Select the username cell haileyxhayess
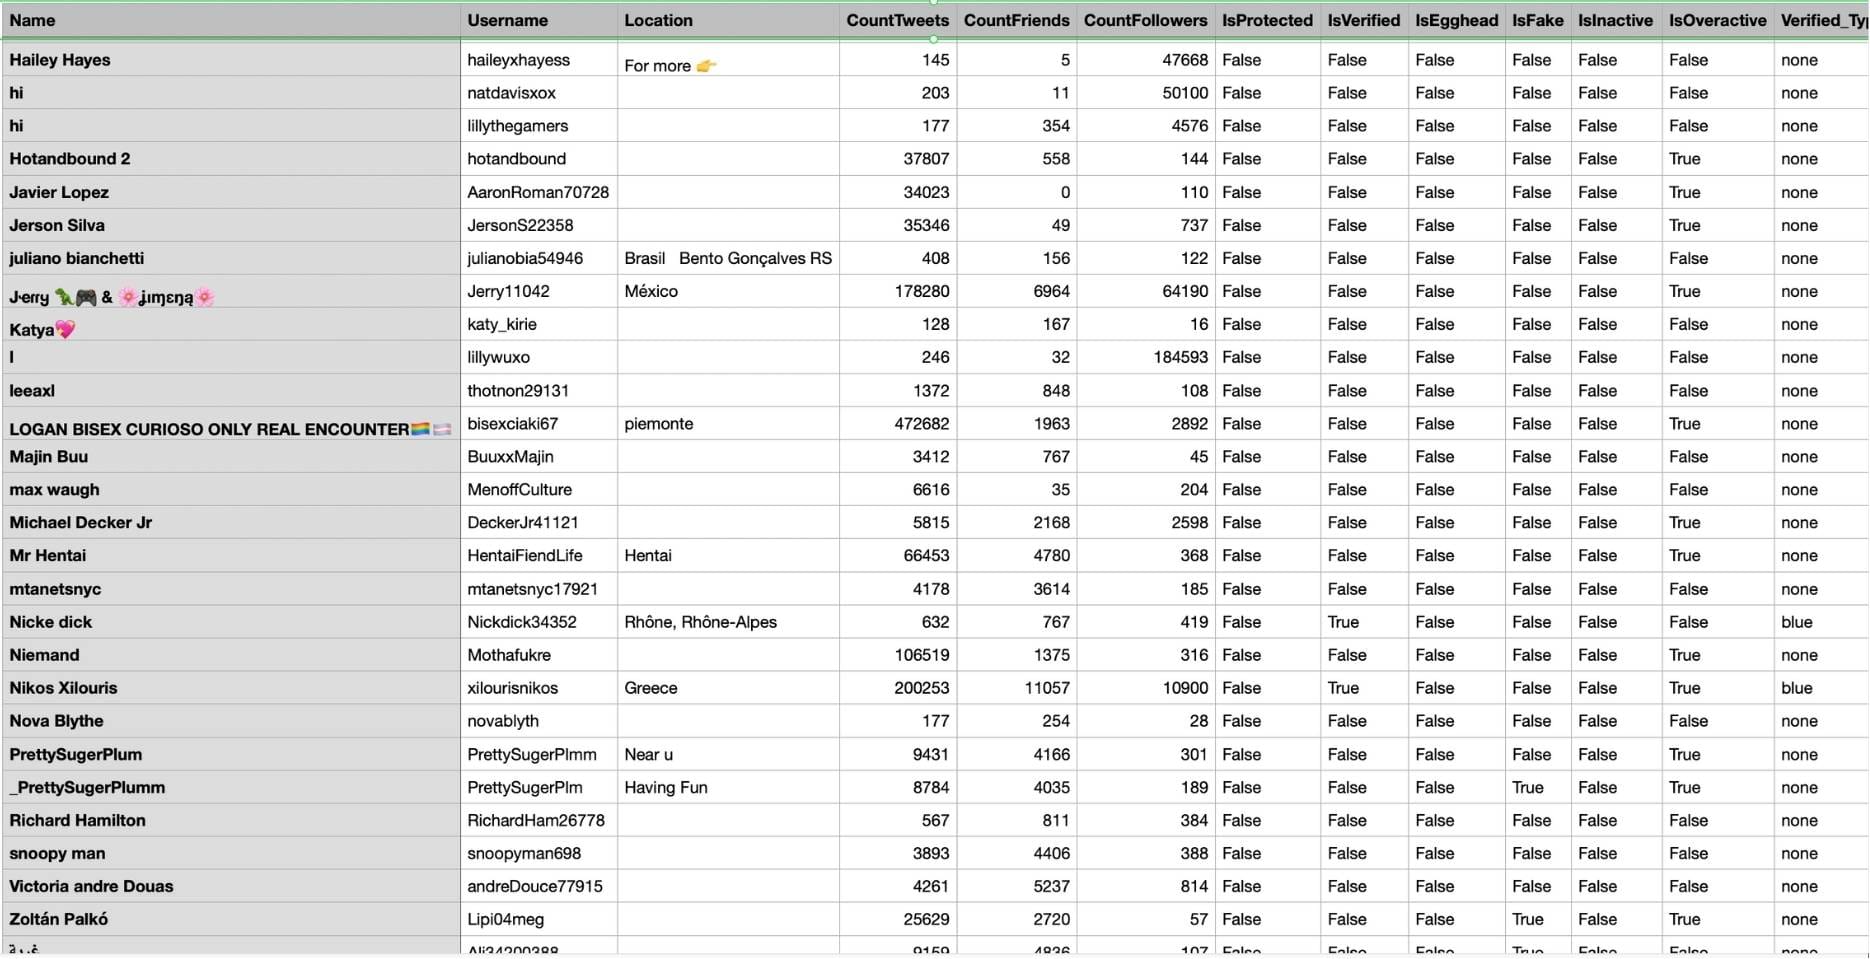This screenshot has width=1870, height=959. [518, 60]
